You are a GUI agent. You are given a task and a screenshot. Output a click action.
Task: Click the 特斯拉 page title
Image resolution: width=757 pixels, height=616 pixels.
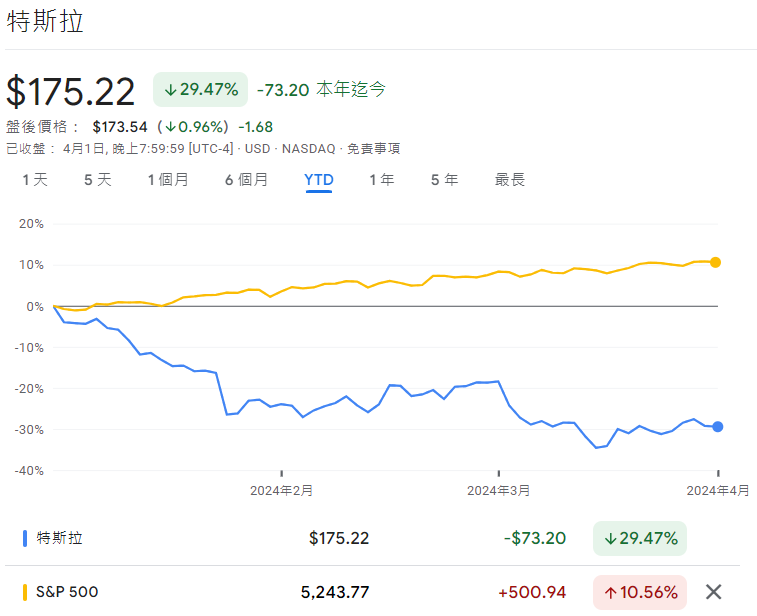(45, 22)
